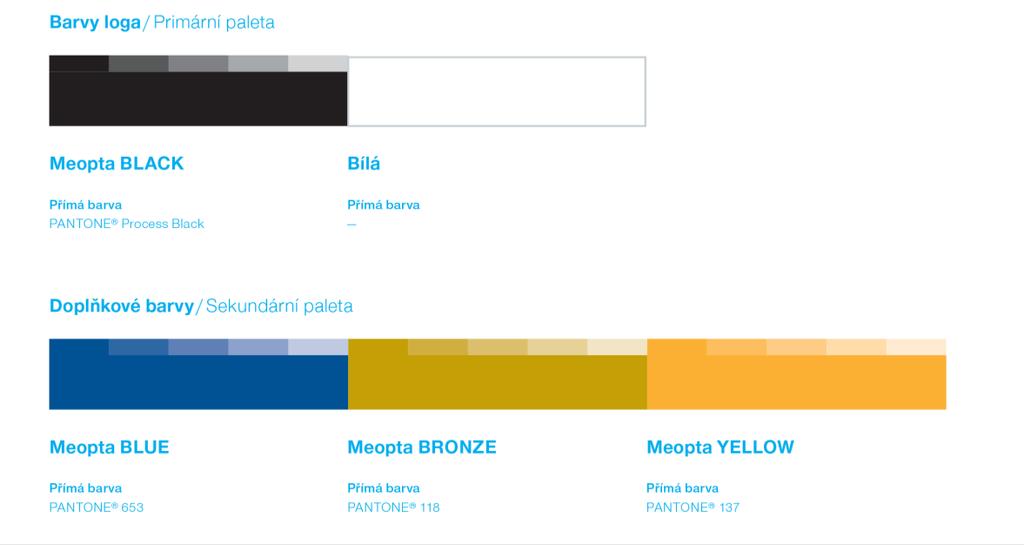Click the lightest yellow tint swatch
This screenshot has height=545, width=1024.
click(916, 347)
